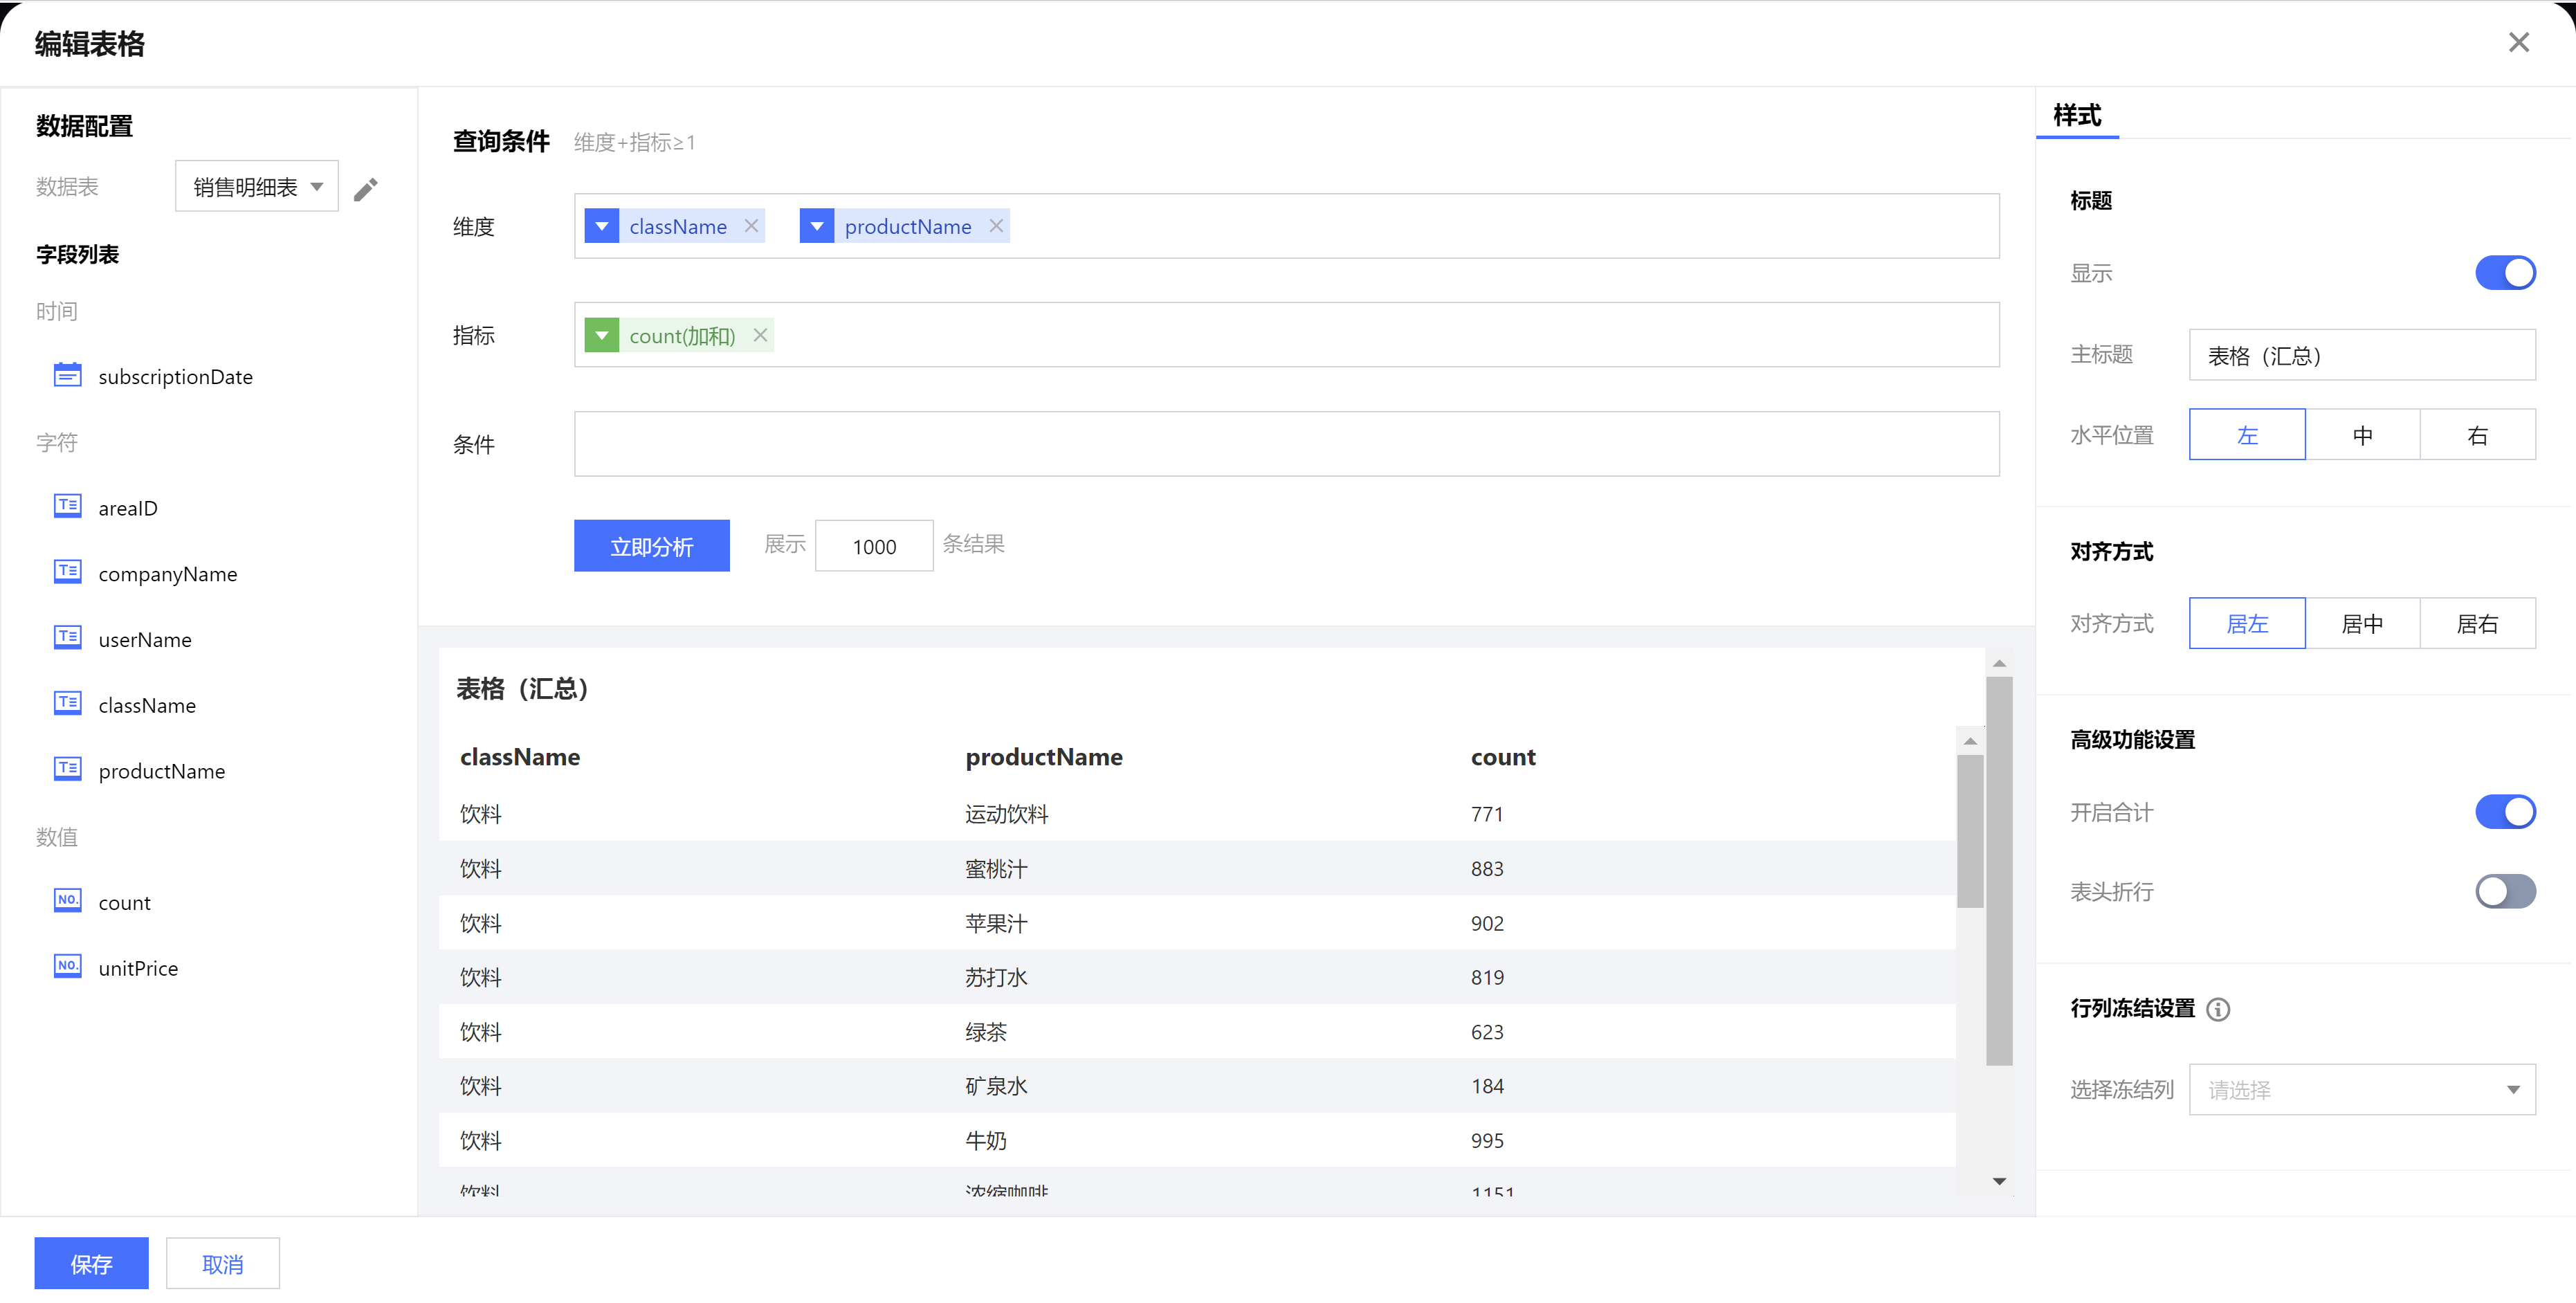This screenshot has height=1303, width=2576.
Task: Click the 保存 button
Action: click(x=91, y=1263)
